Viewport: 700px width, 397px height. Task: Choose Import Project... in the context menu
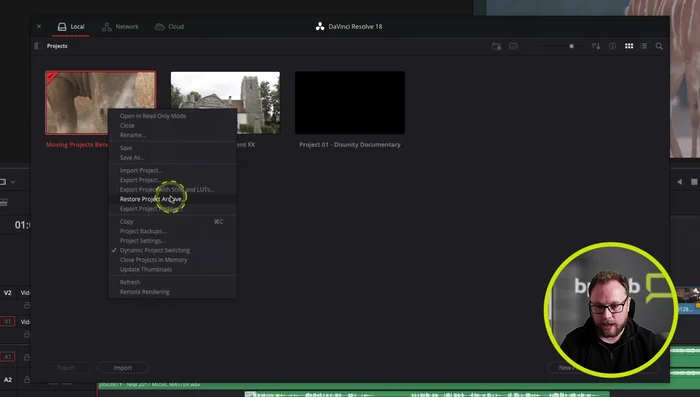tap(141, 171)
